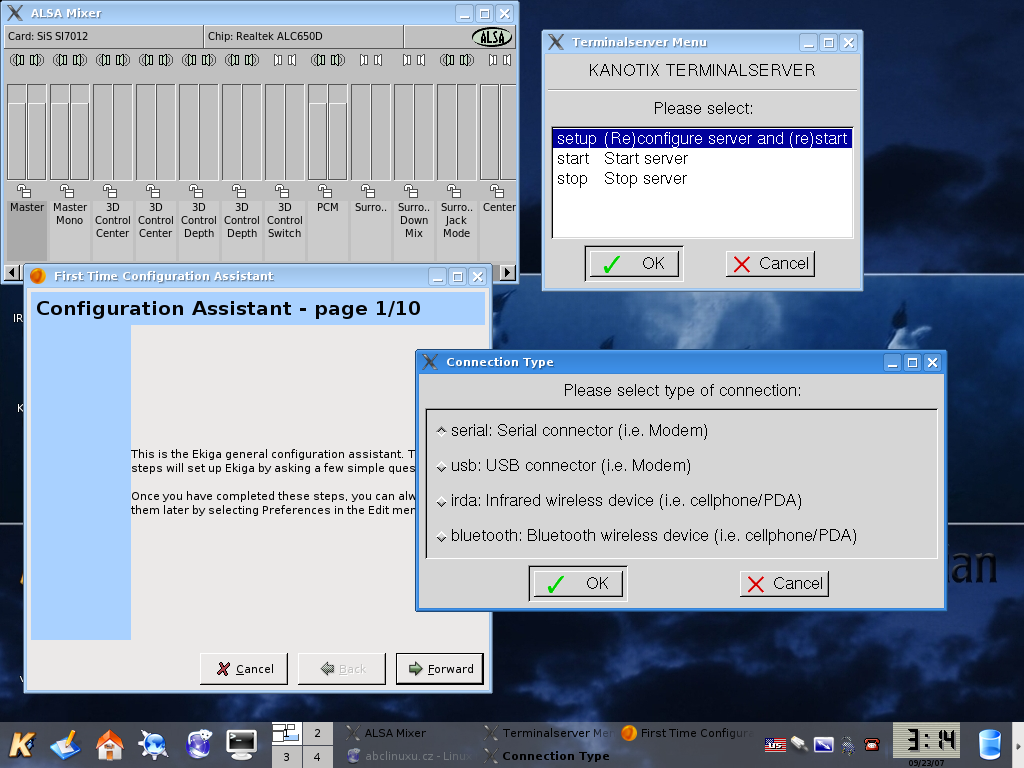Click the channel lock icon above Master Mono
The image size is (1024, 768).
coord(67,191)
